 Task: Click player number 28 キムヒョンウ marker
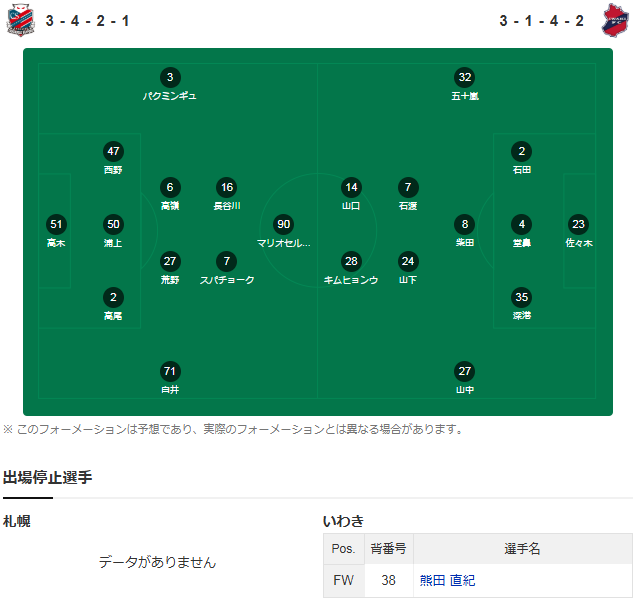click(351, 262)
